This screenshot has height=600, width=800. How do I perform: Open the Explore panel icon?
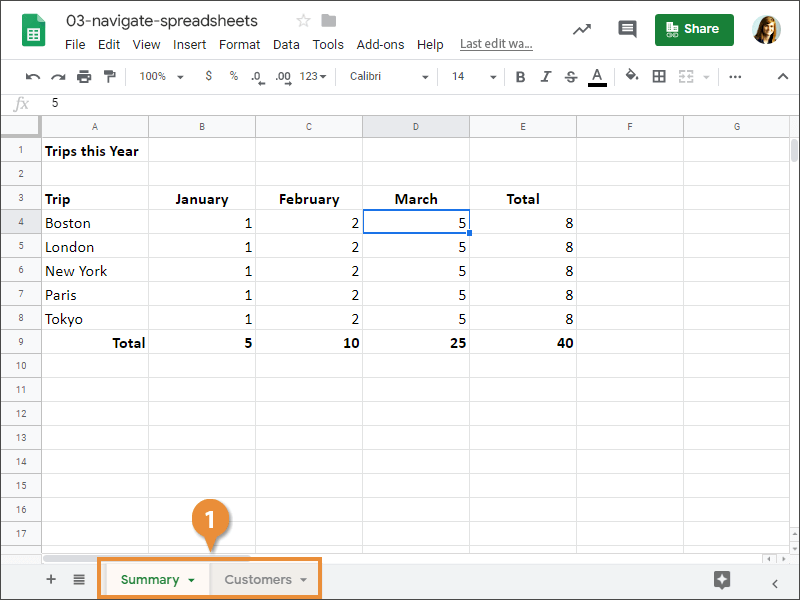tap(722, 578)
